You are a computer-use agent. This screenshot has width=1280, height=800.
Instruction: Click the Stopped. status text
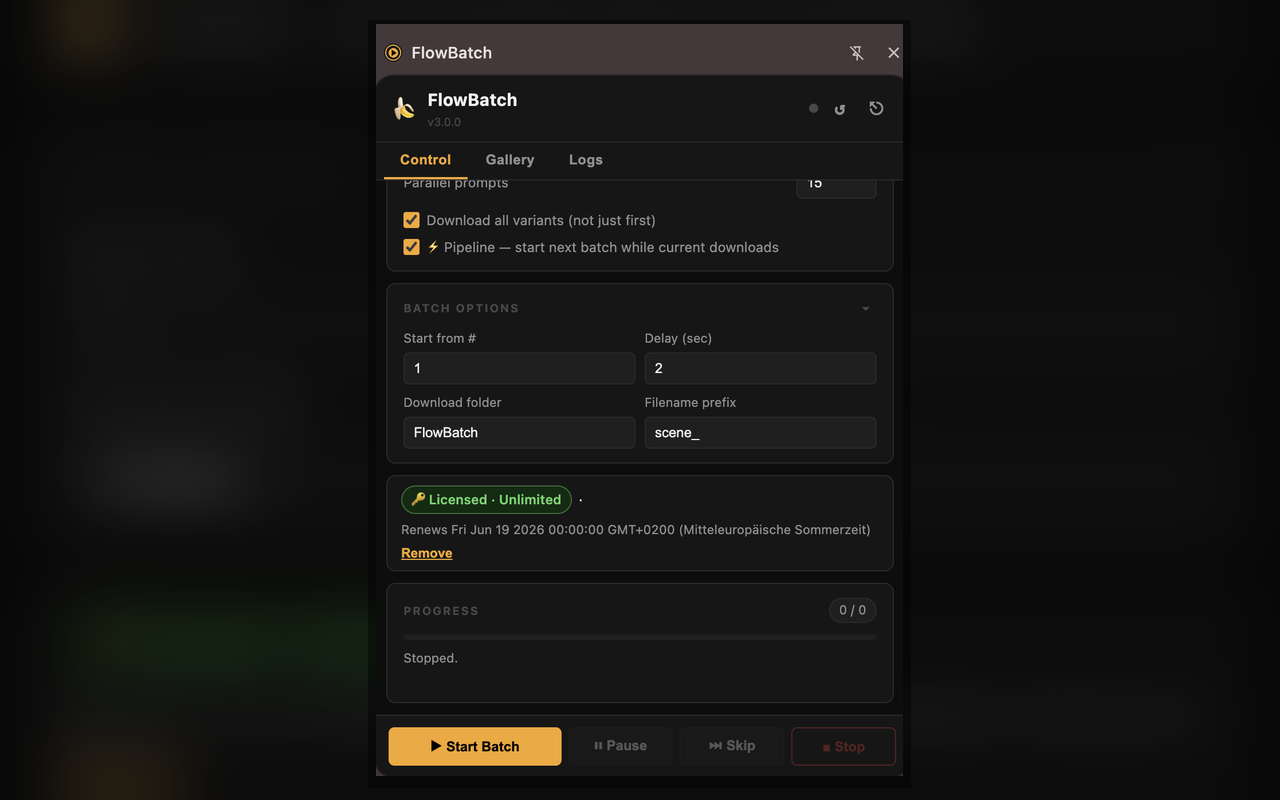tap(431, 658)
